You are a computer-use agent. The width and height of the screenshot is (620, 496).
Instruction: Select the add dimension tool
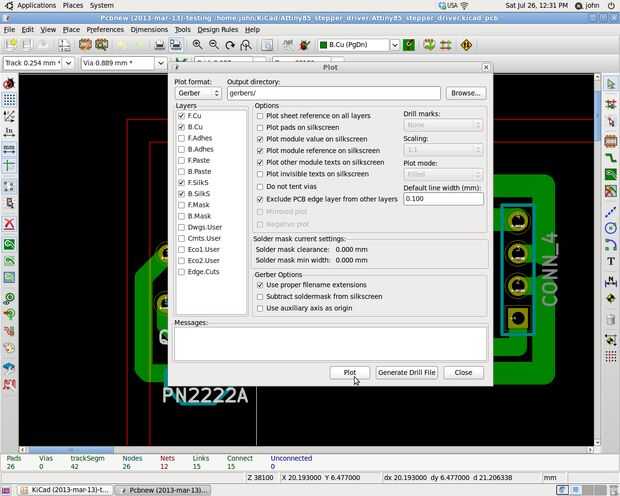click(611, 282)
